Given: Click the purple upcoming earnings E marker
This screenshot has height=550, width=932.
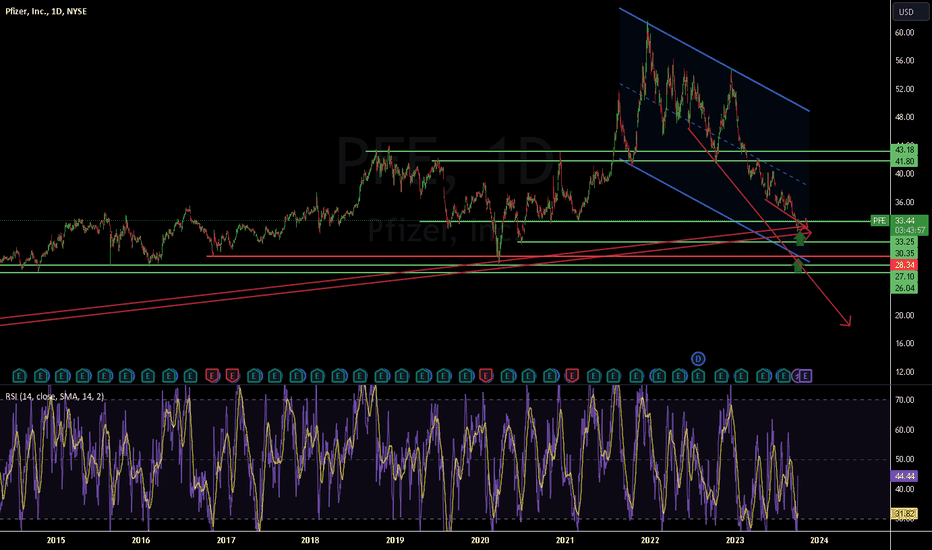Looking at the screenshot, I should (805, 376).
